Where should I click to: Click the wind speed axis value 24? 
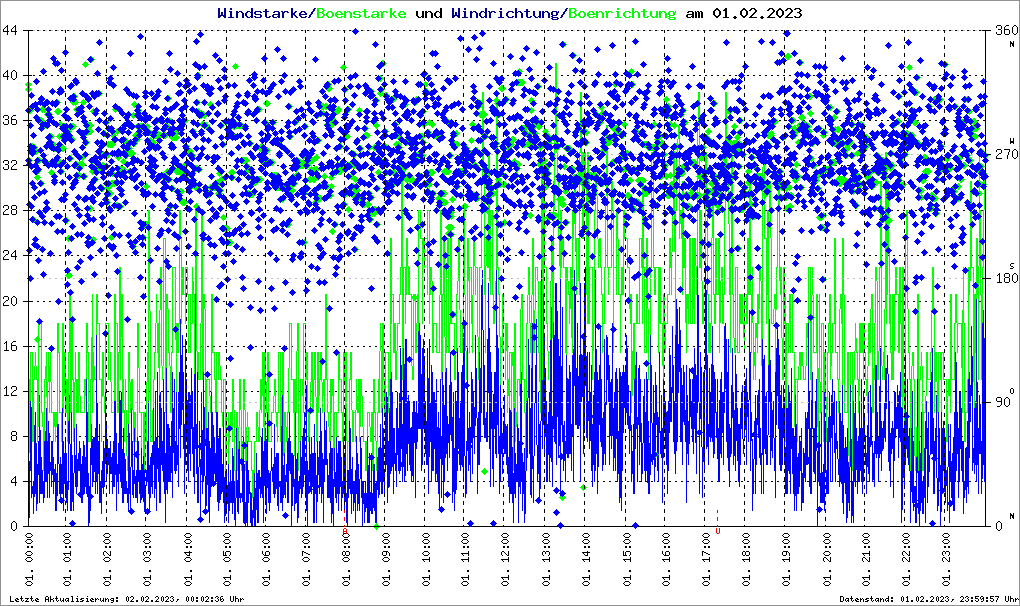(x=10, y=256)
